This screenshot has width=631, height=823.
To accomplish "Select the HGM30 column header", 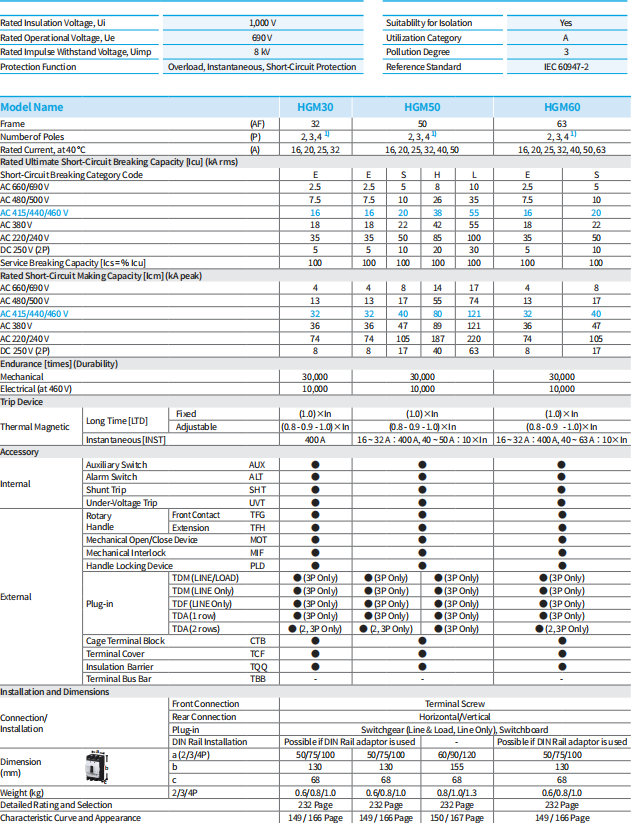I will click(x=315, y=106).
